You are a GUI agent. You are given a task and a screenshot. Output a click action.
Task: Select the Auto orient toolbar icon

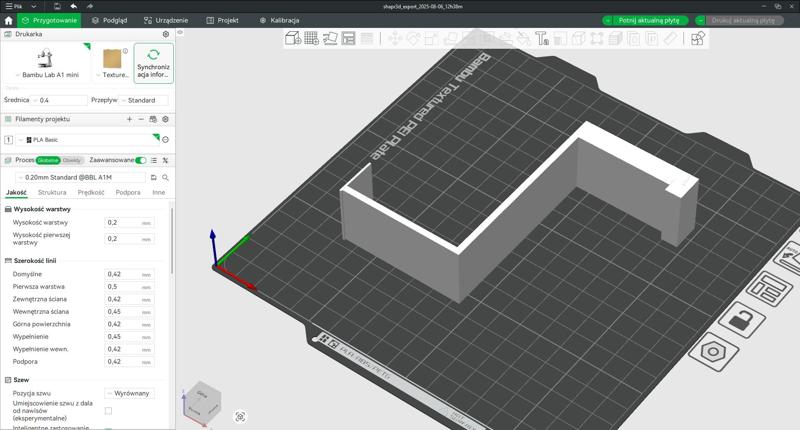[x=330, y=38]
